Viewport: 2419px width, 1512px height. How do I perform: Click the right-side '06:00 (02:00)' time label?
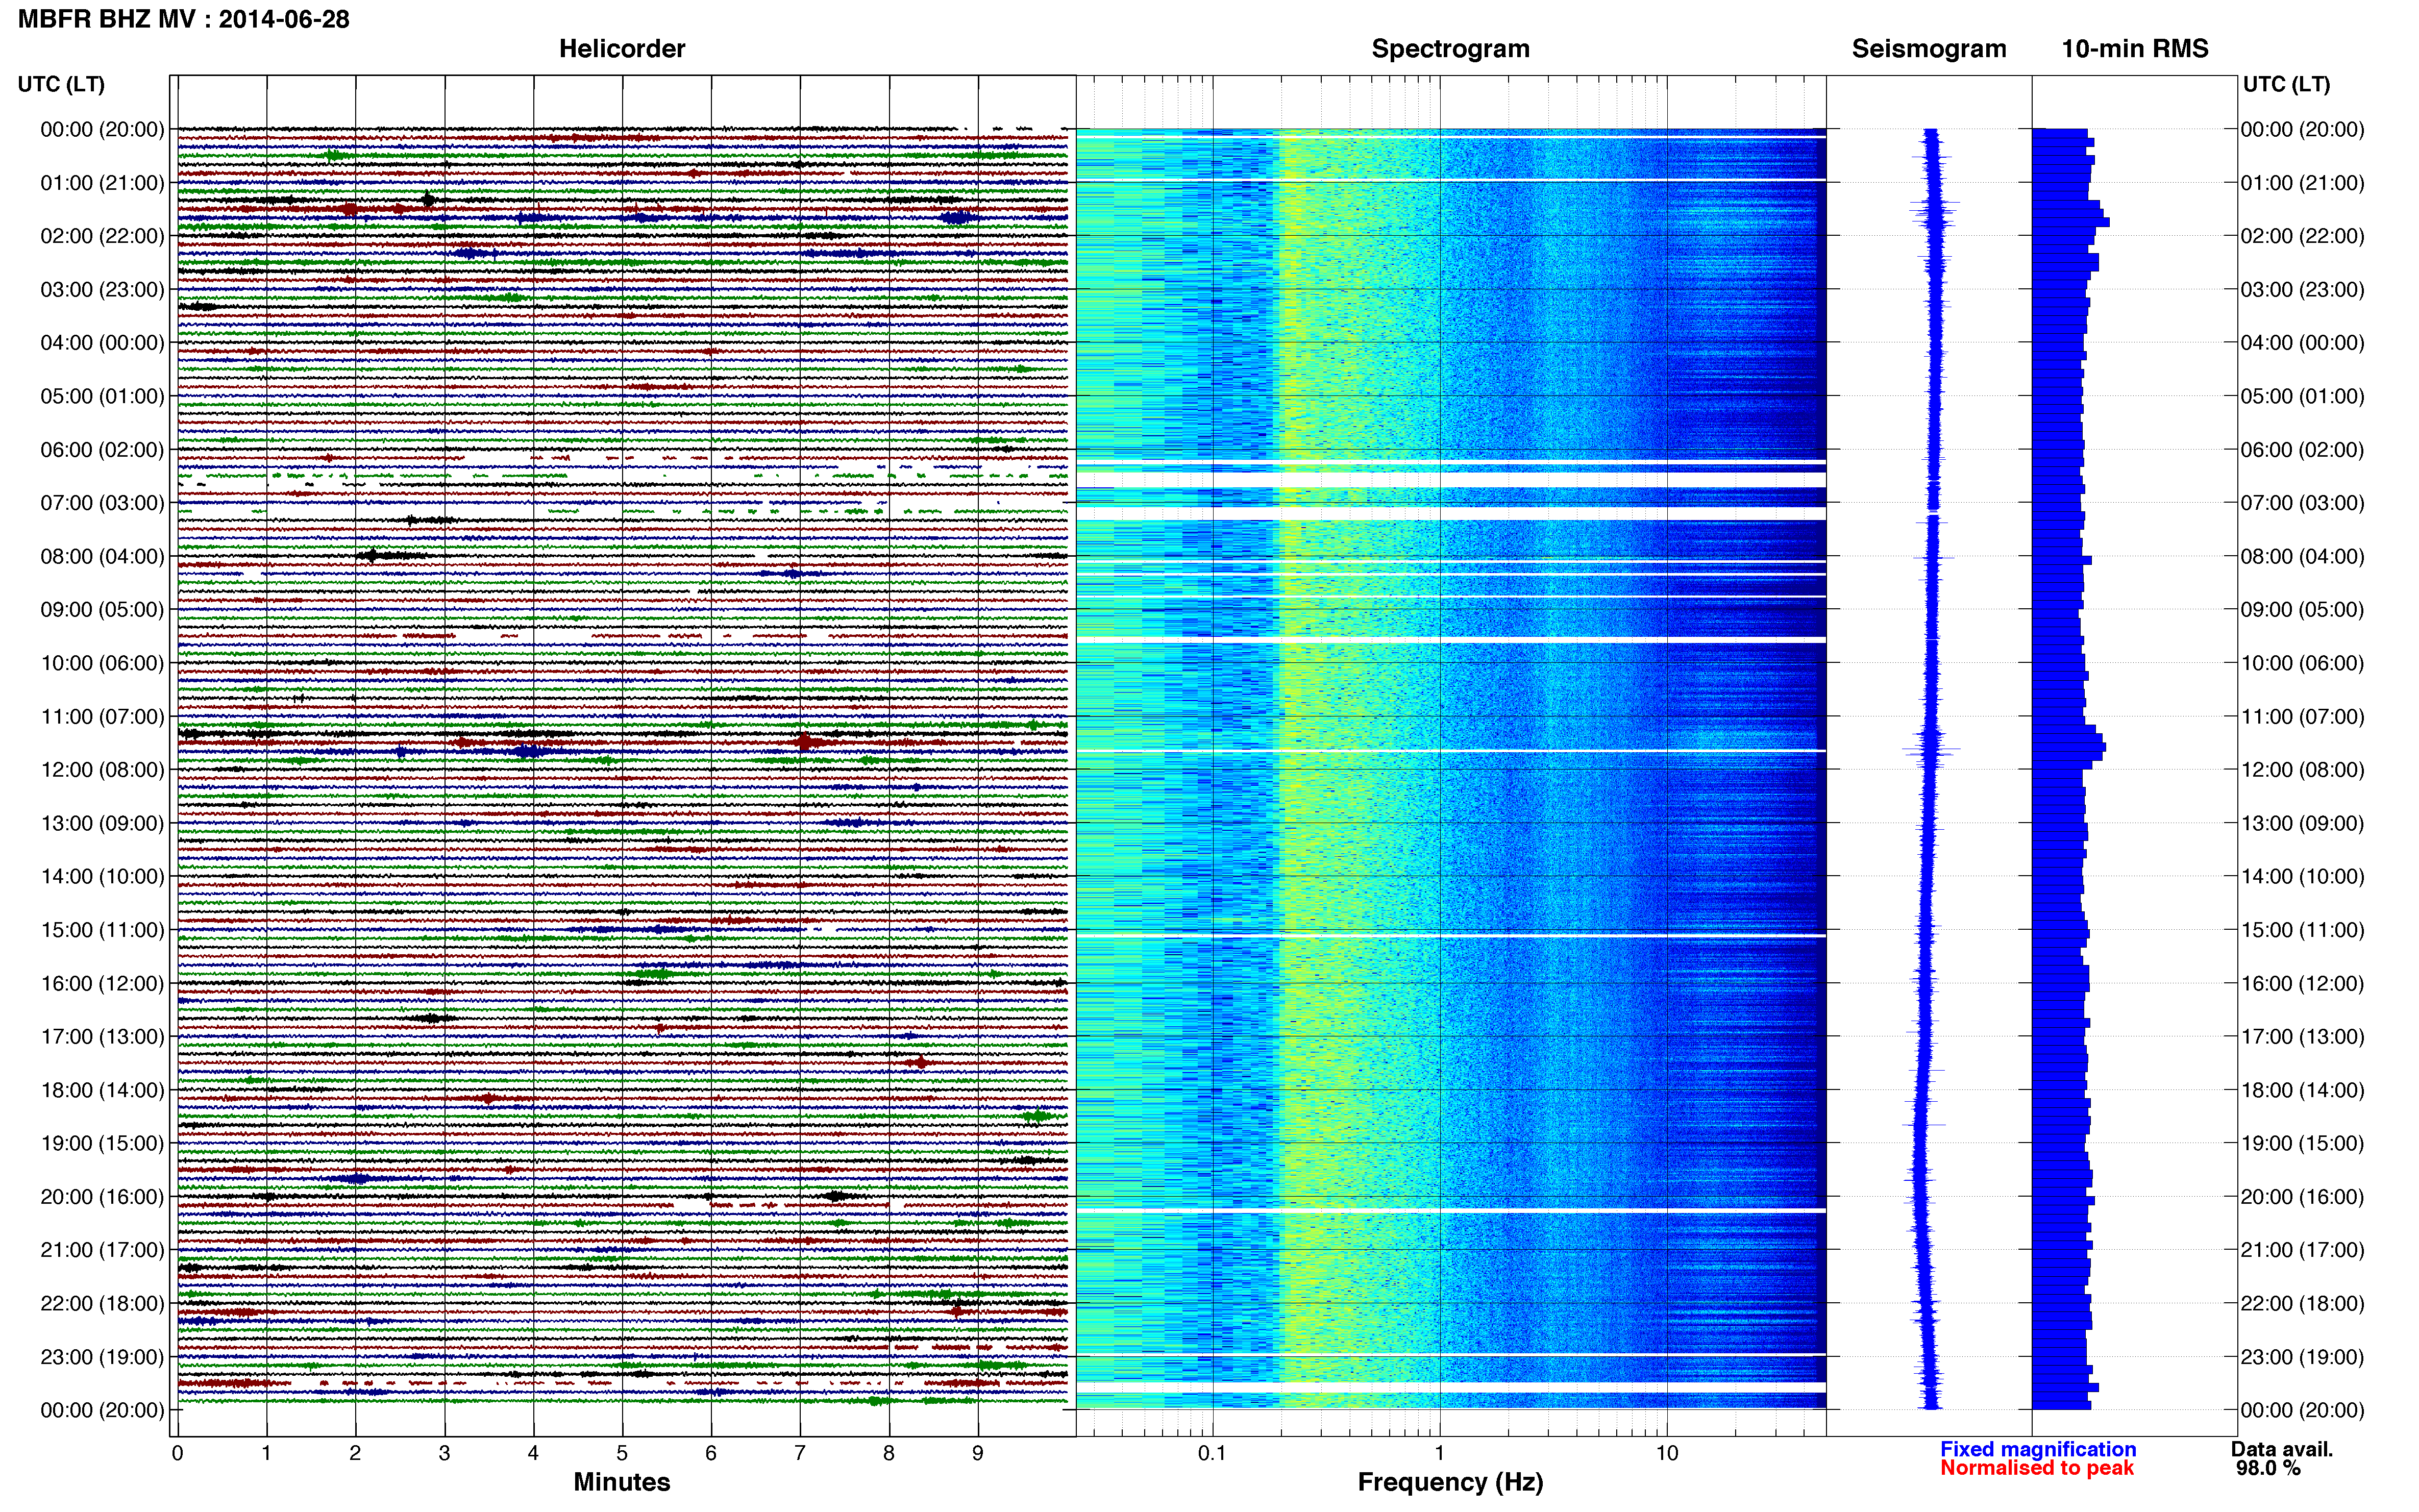click(2302, 450)
